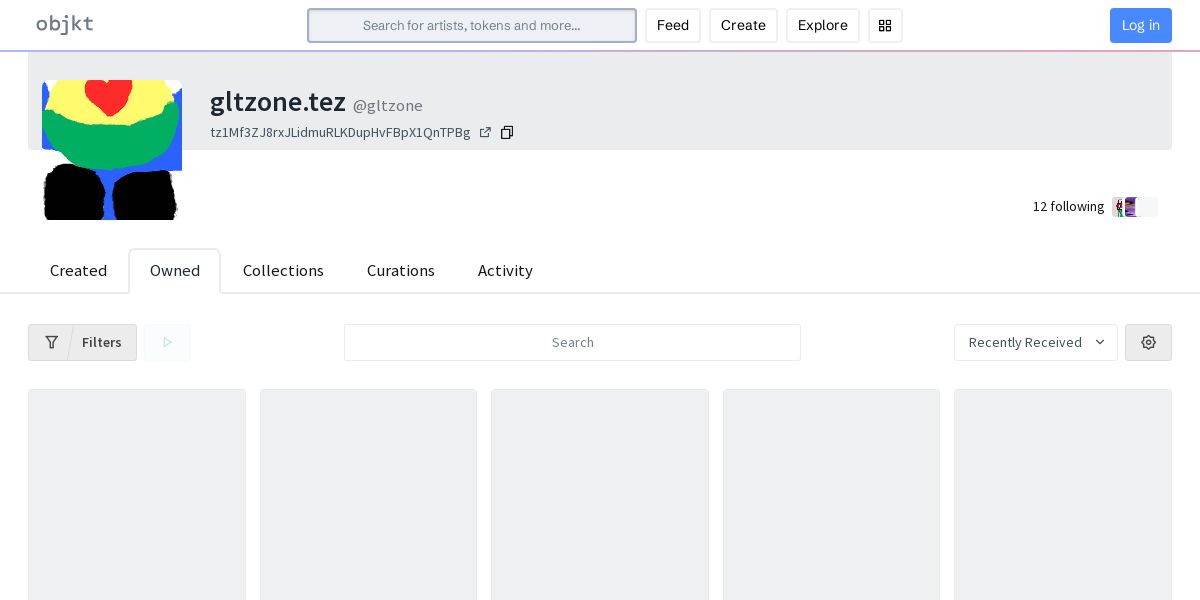Click the gltzone profile avatar

click(112, 150)
